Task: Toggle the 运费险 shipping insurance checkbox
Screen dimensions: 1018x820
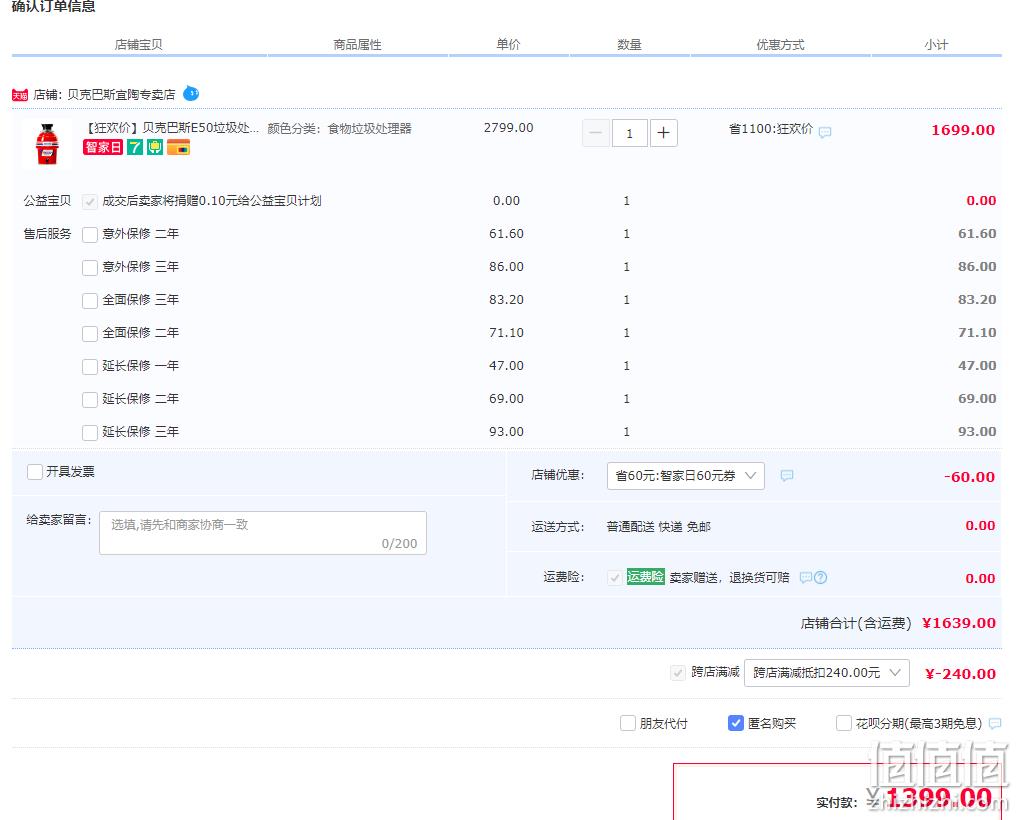Action: tap(614, 577)
